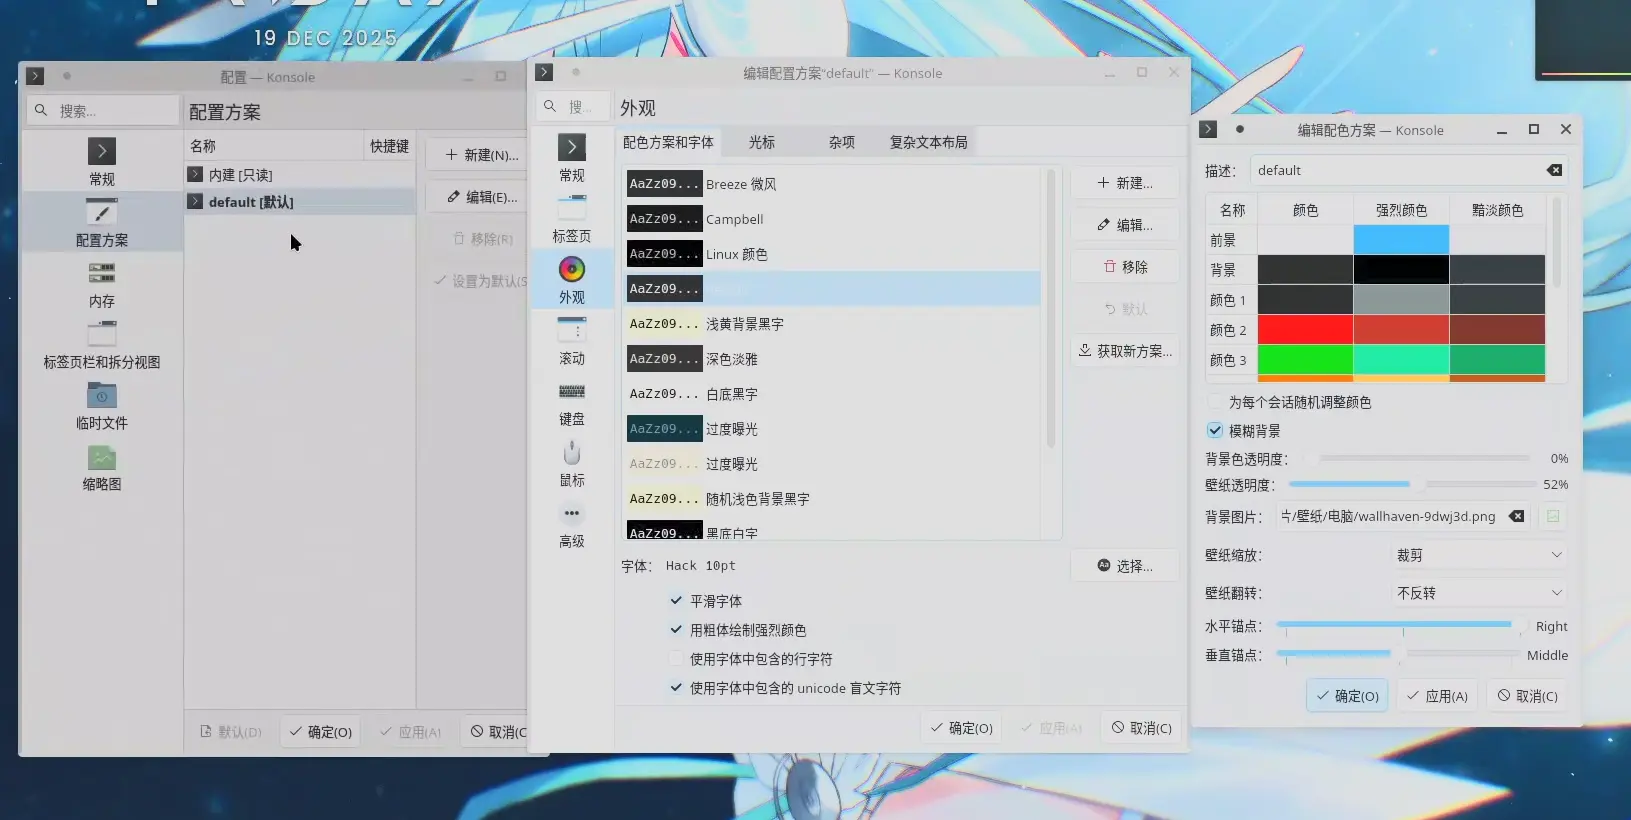Pick 颜色 3 green 颜色 swatch
1631x820 pixels.
[1305, 359]
